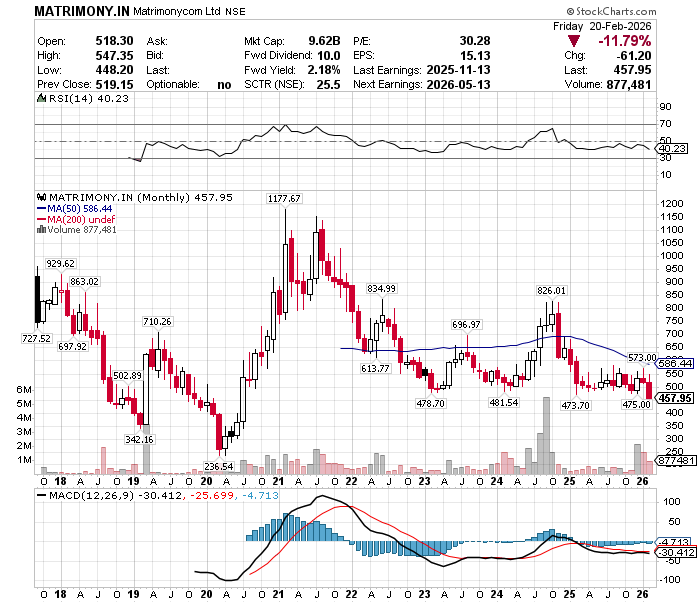Click the boxed RSI value 40.23 on axis
Screen dimensions: 700x603
point(673,149)
